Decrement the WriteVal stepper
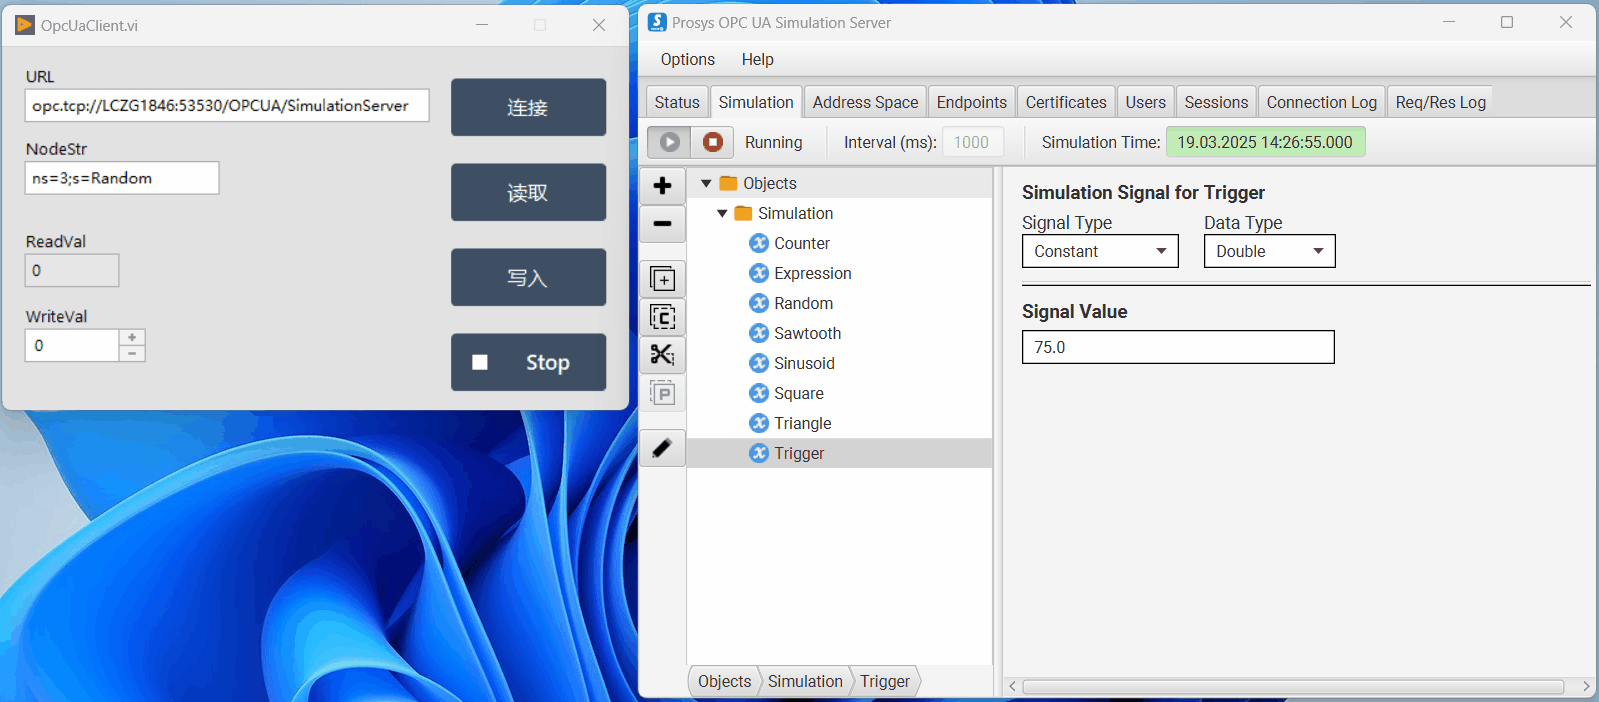The width and height of the screenshot is (1599, 702). [x=132, y=353]
